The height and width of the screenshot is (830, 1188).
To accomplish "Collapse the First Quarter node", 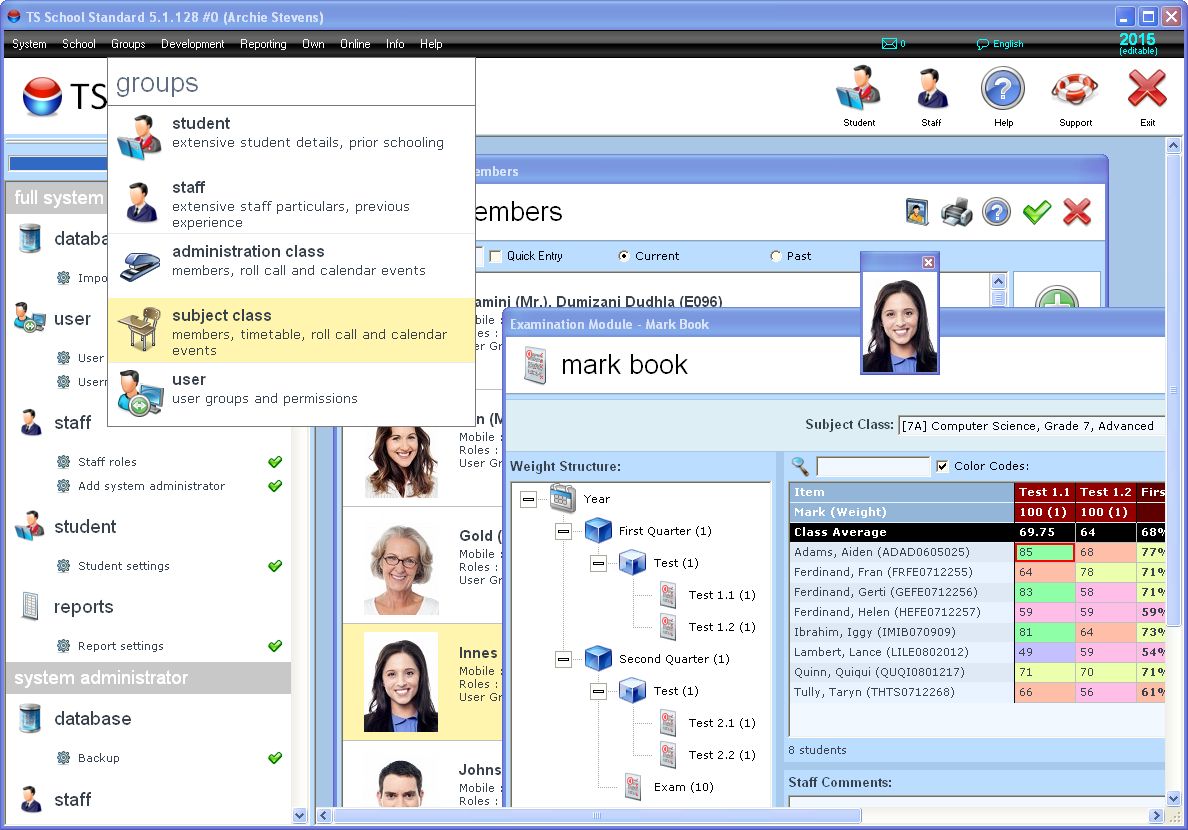I will (x=563, y=531).
